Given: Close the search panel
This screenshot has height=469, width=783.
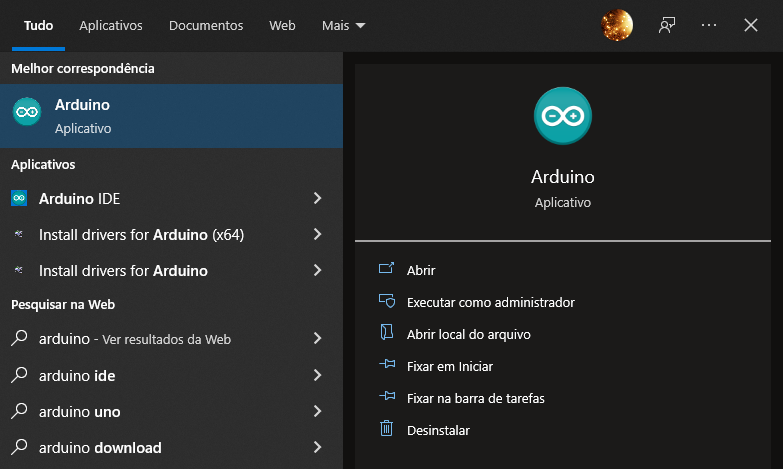Looking at the screenshot, I should [x=751, y=25].
